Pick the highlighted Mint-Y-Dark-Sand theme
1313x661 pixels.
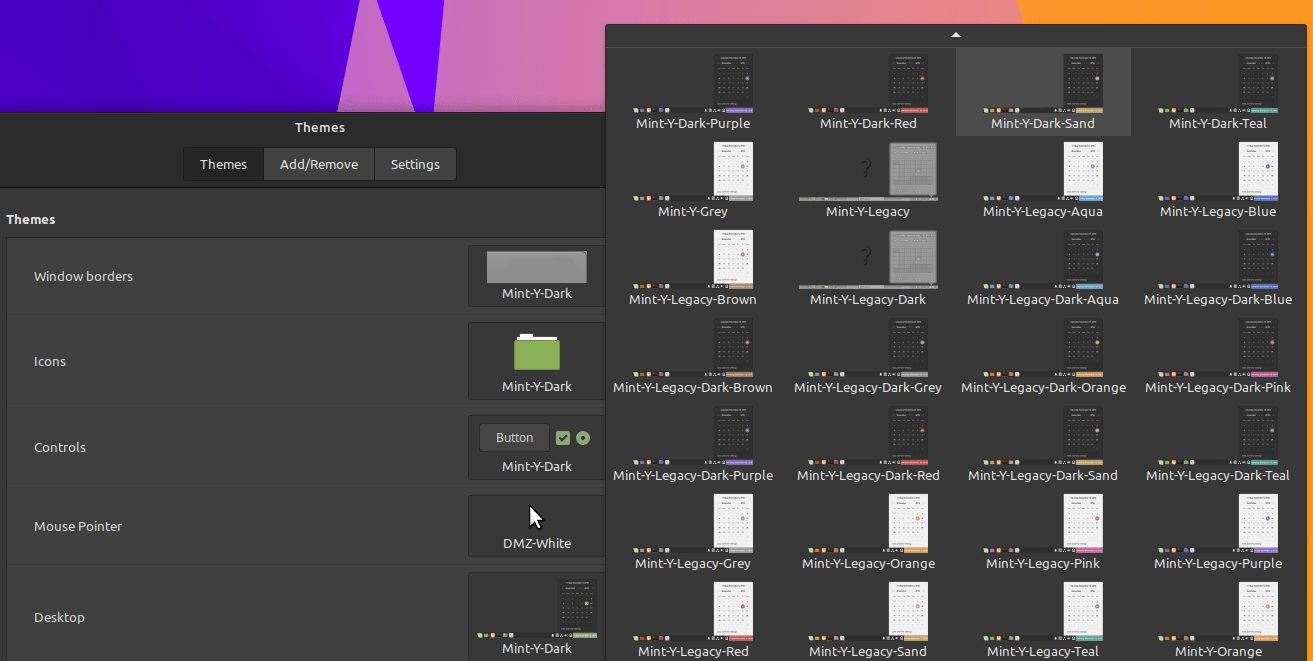pyautogui.click(x=1043, y=92)
